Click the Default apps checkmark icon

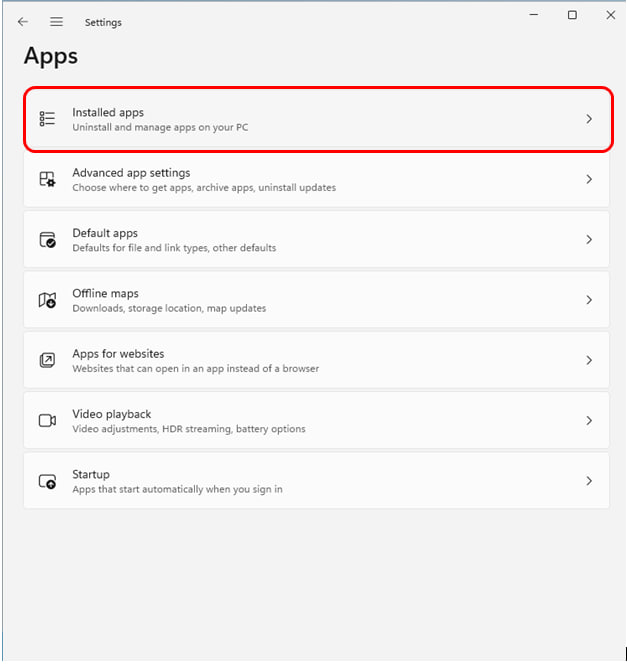point(47,240)
